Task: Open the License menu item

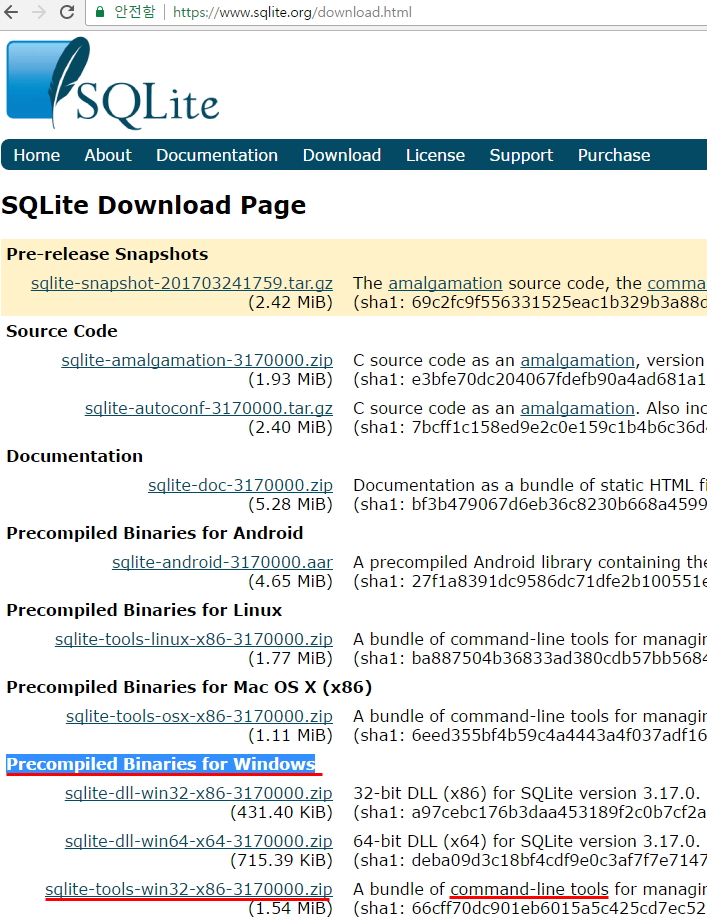Action: [x=435, y=155]
